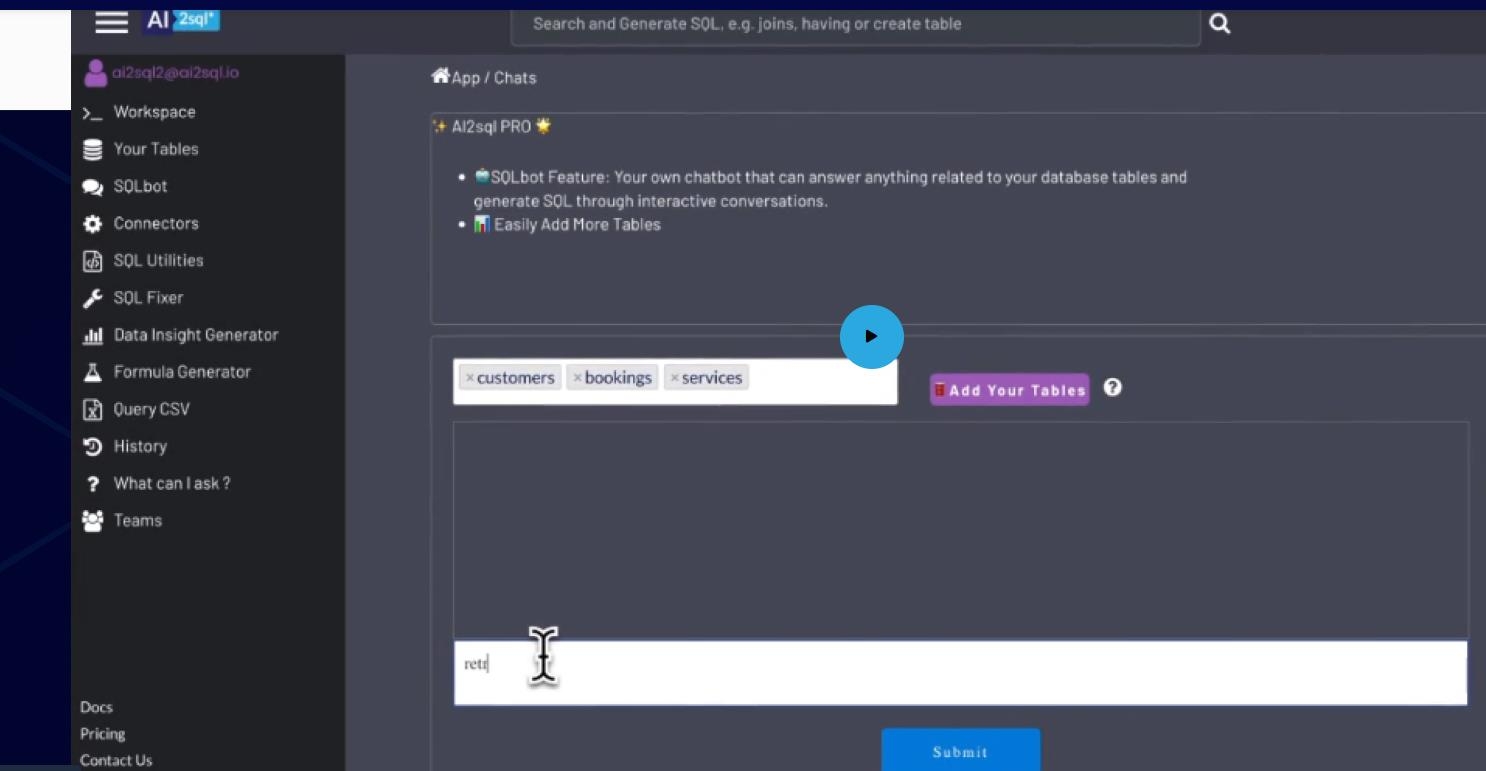Click the help question mark icon
The image size is (1486, 771).
(1112, 388)
